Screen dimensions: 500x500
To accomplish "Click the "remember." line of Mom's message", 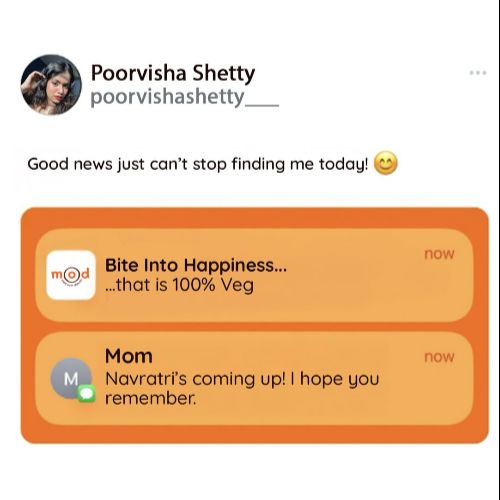I will point(151,398).
